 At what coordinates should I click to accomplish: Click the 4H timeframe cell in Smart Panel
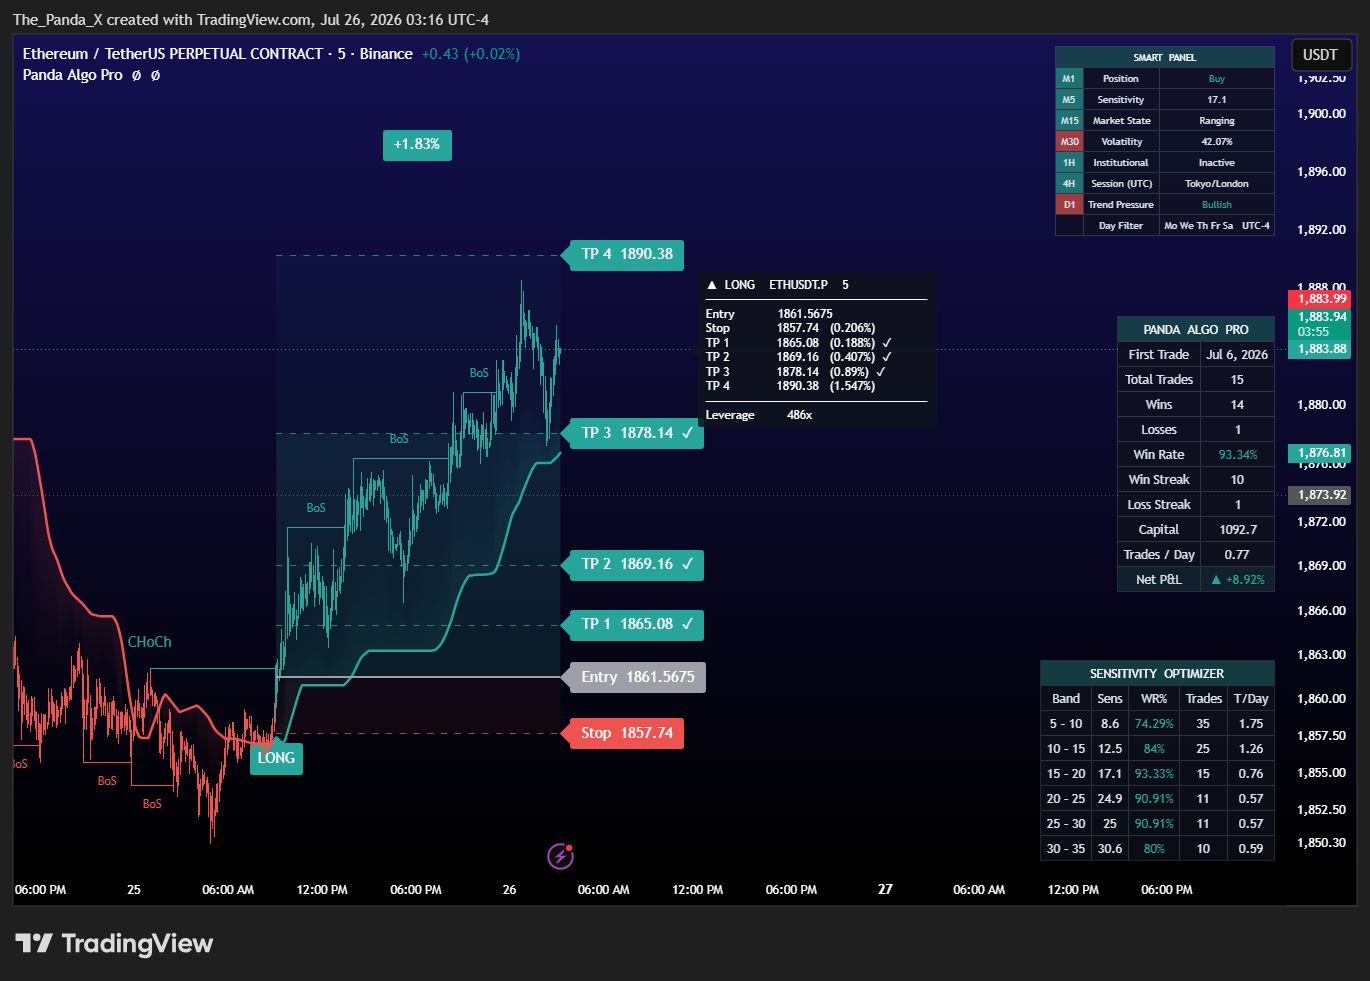pos(1069,183)
